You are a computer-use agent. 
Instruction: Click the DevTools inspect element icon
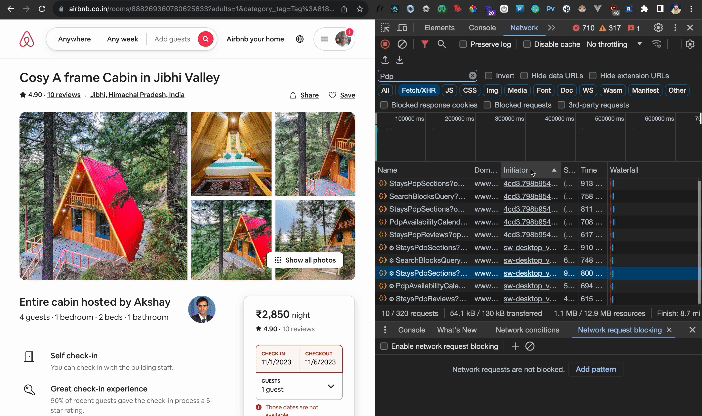tap(385, 28)
